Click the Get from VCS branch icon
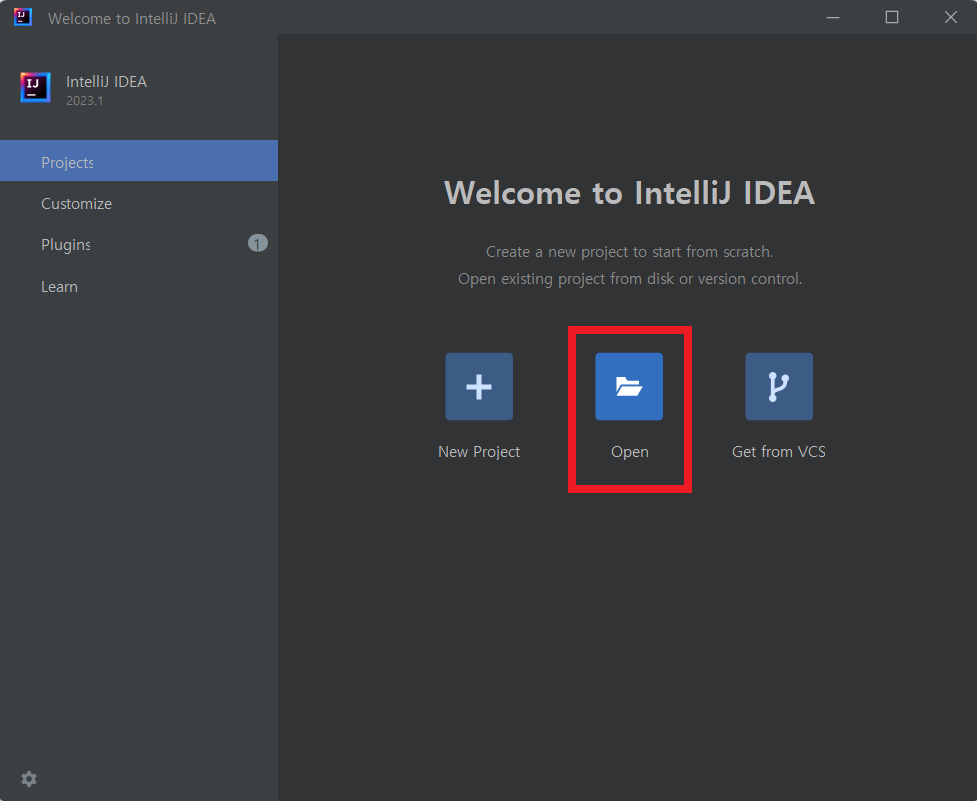This screenshot has height=801, width=977. point(779,386)
